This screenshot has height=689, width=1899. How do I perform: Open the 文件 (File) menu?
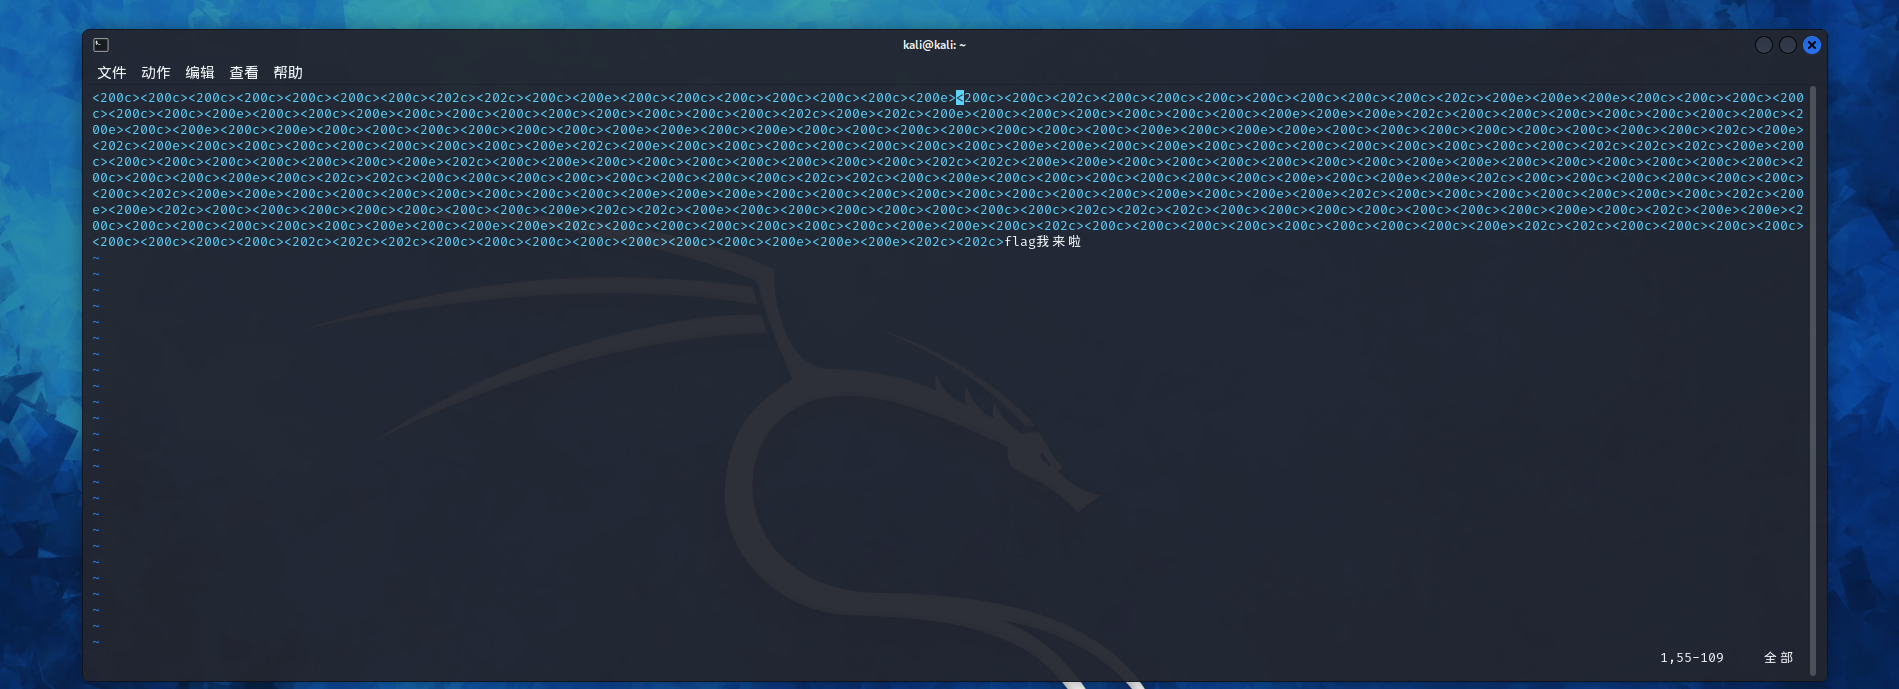(x=111, y=73)
